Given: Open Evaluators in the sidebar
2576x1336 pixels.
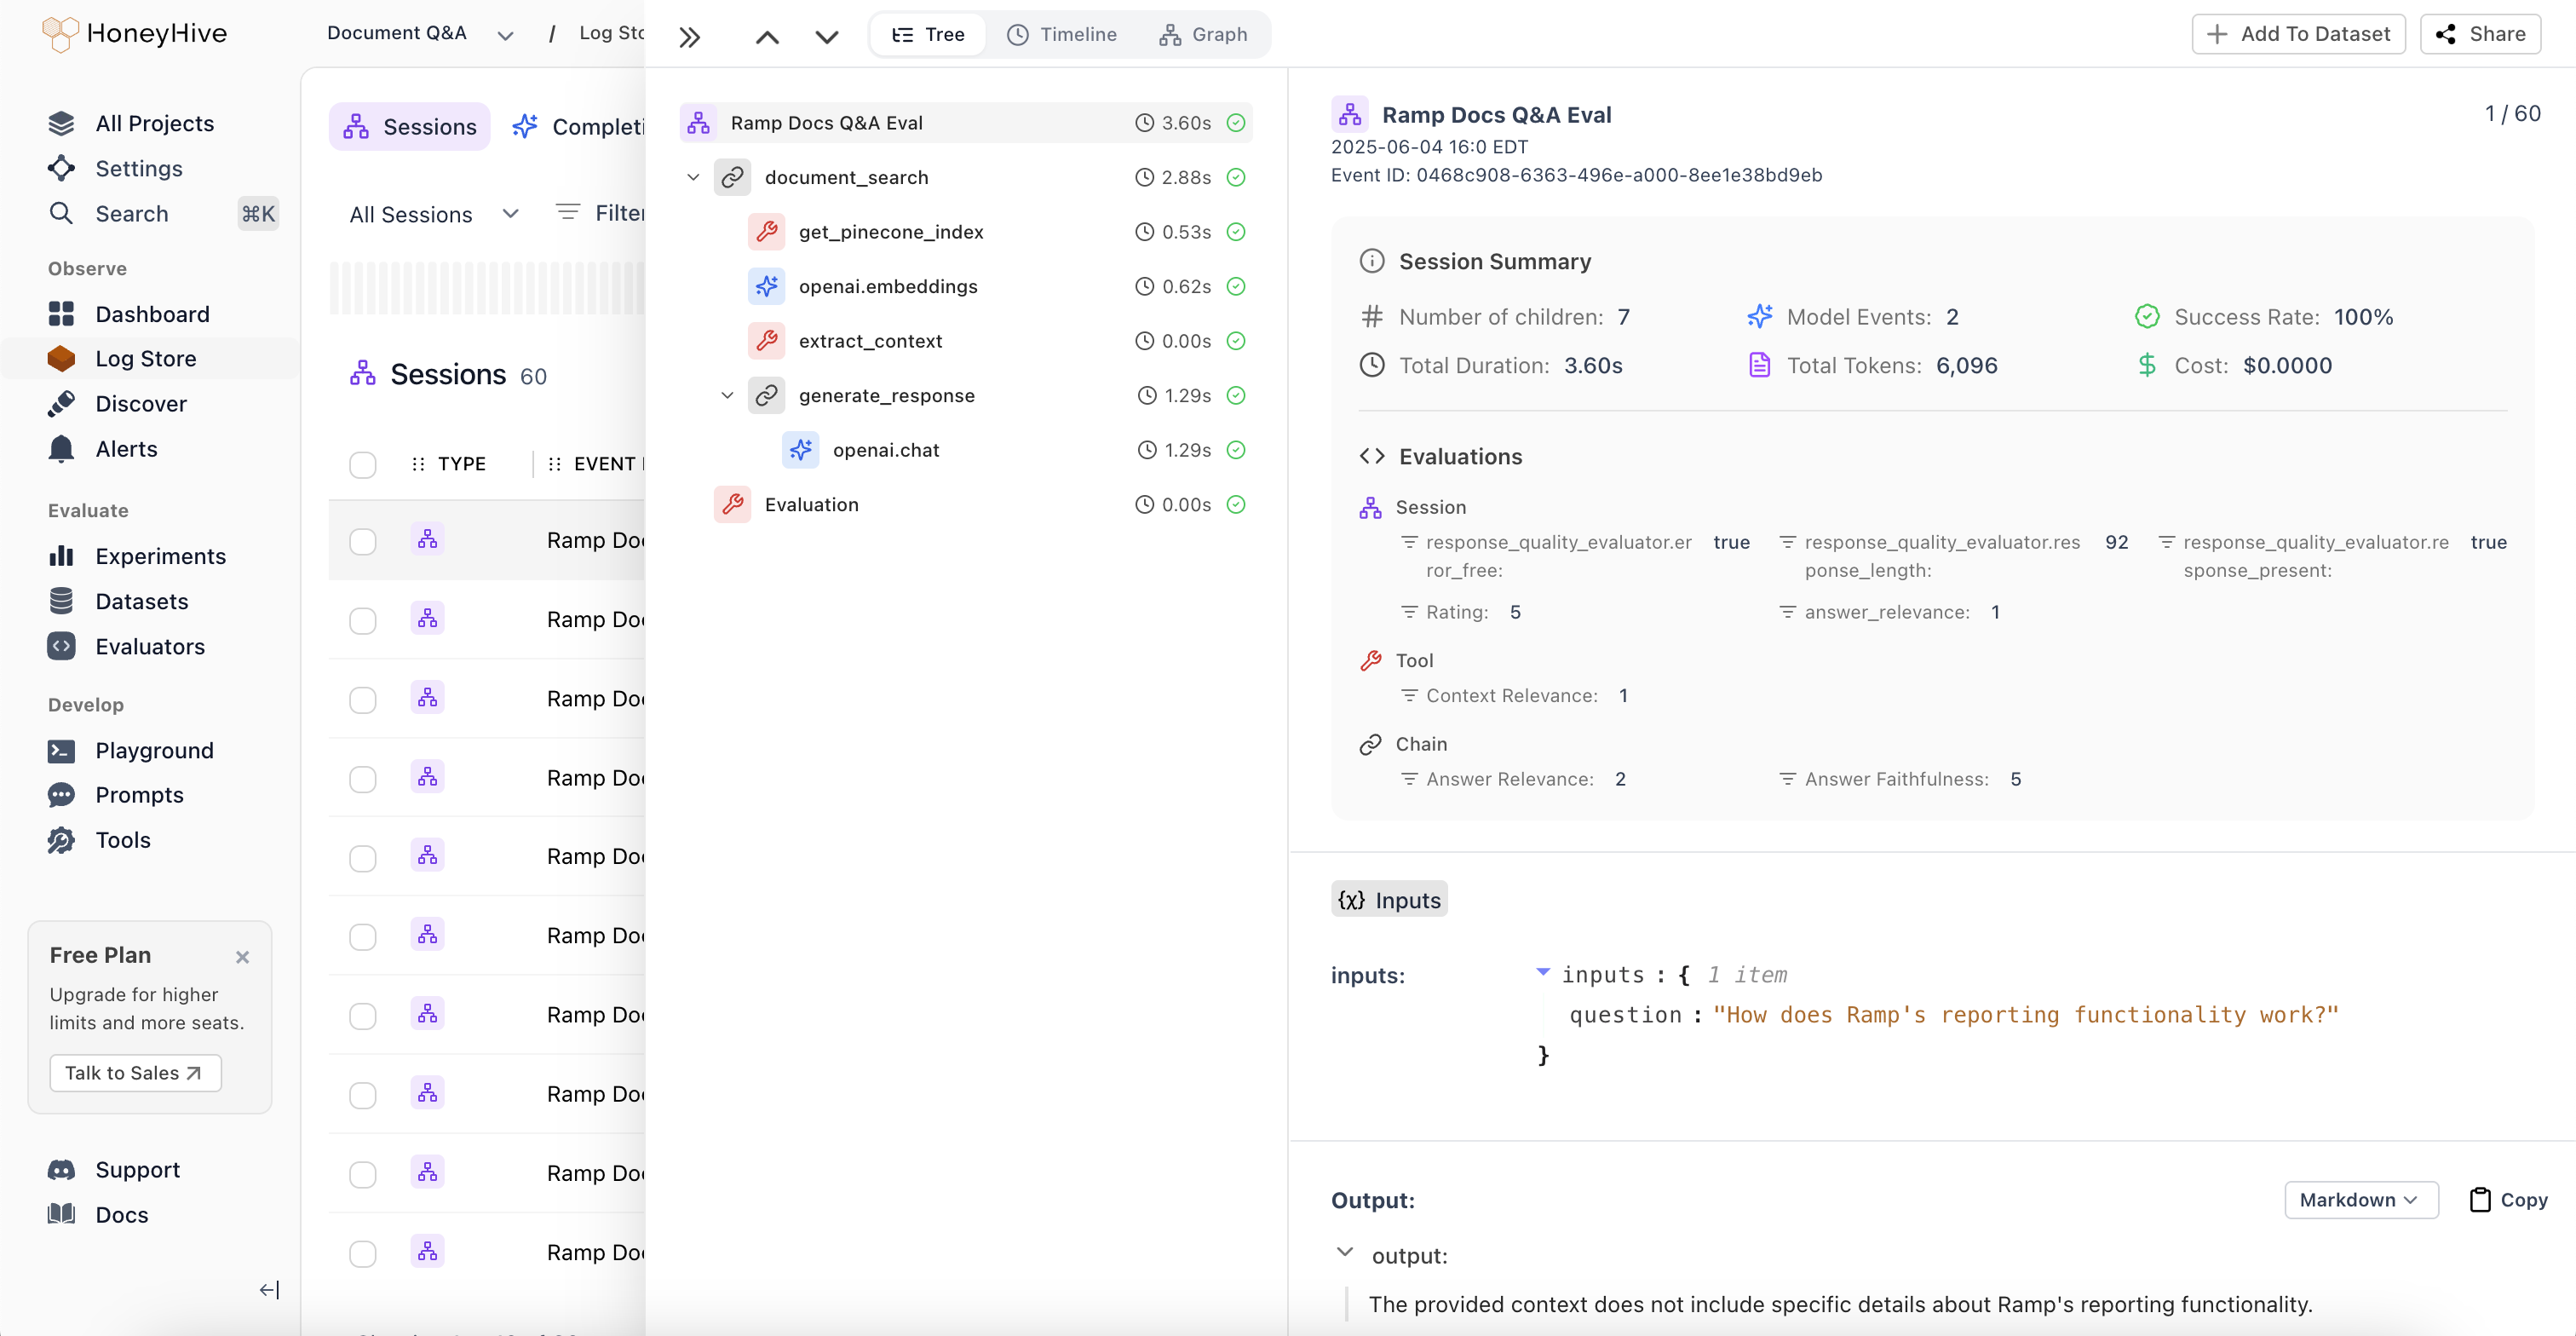Looking at the screenshot, I should tap(149, 646).
